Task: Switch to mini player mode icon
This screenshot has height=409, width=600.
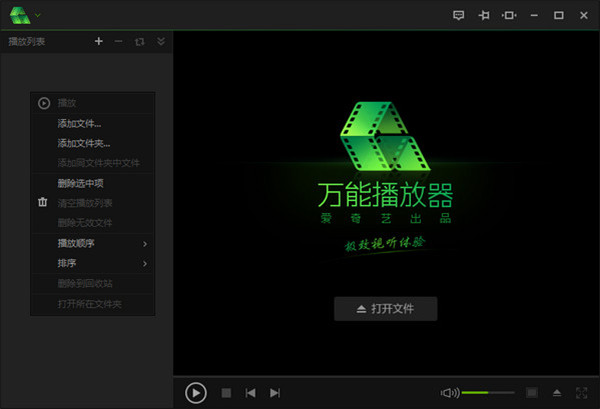Action: (509, 15)
